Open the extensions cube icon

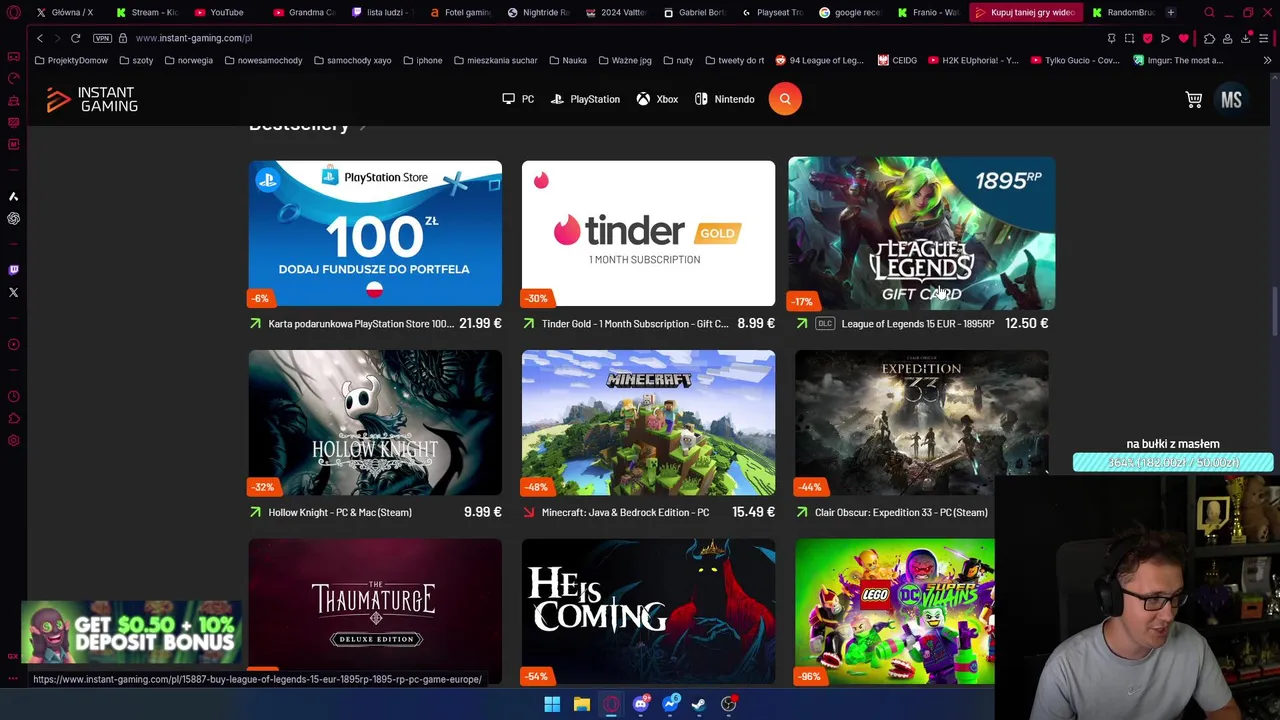tap(1209, 38)
